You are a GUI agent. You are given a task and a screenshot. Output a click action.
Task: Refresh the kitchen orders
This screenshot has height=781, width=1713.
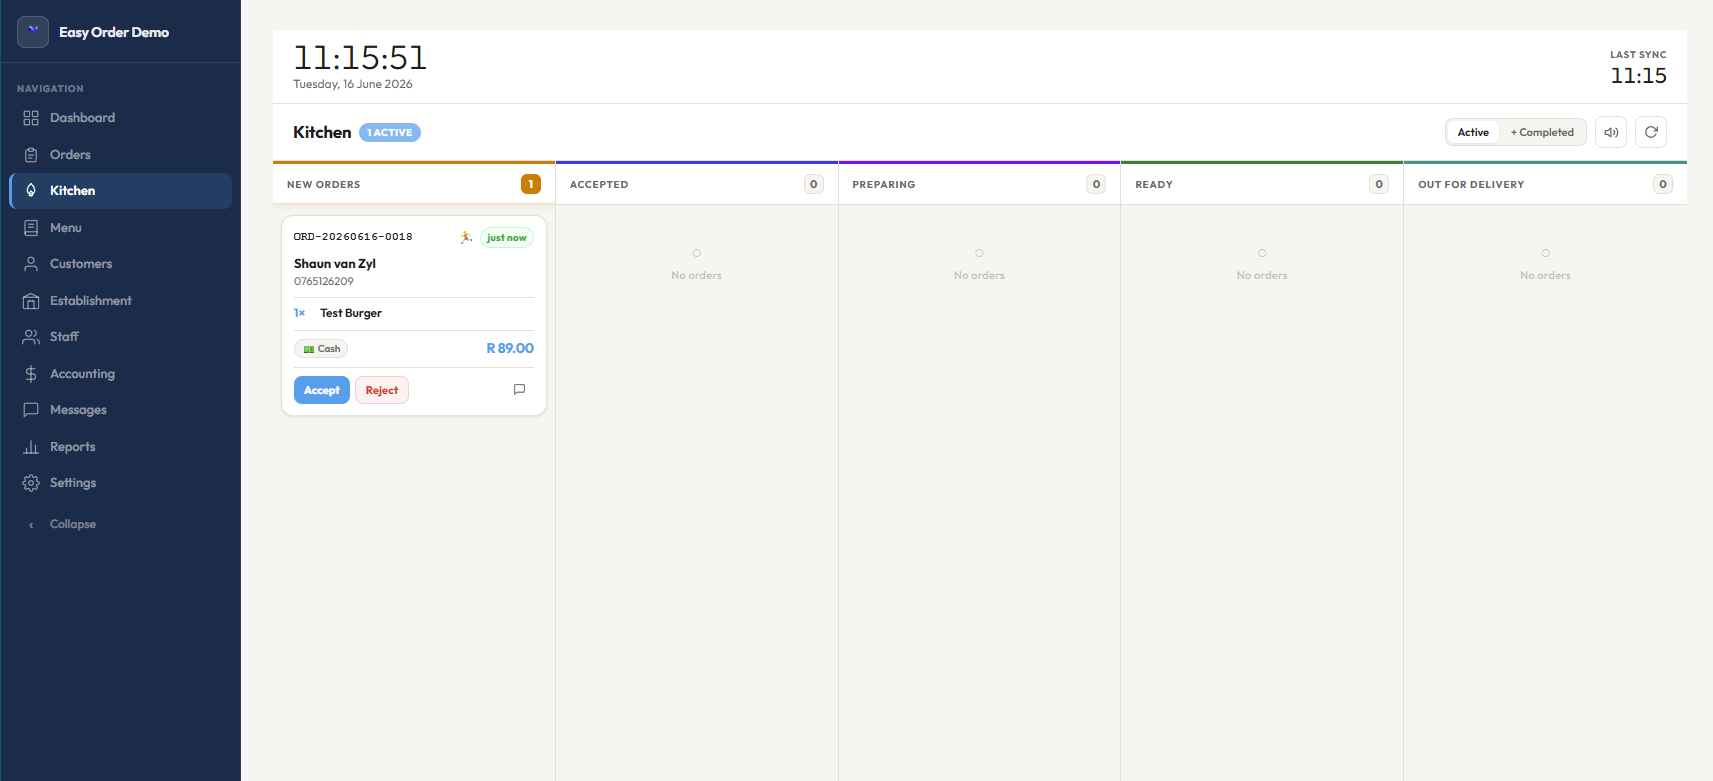coord(1651,132)
